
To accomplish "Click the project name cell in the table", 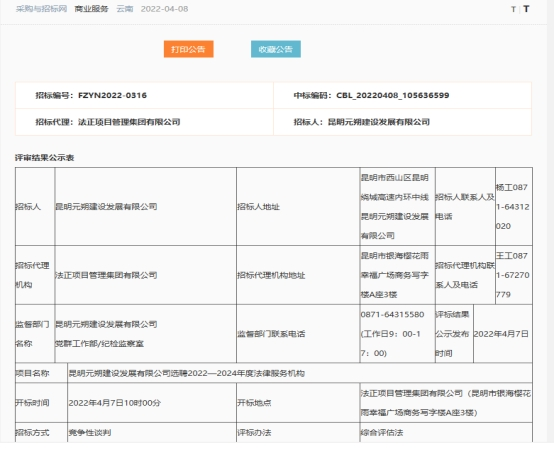I will click(300, 373).
